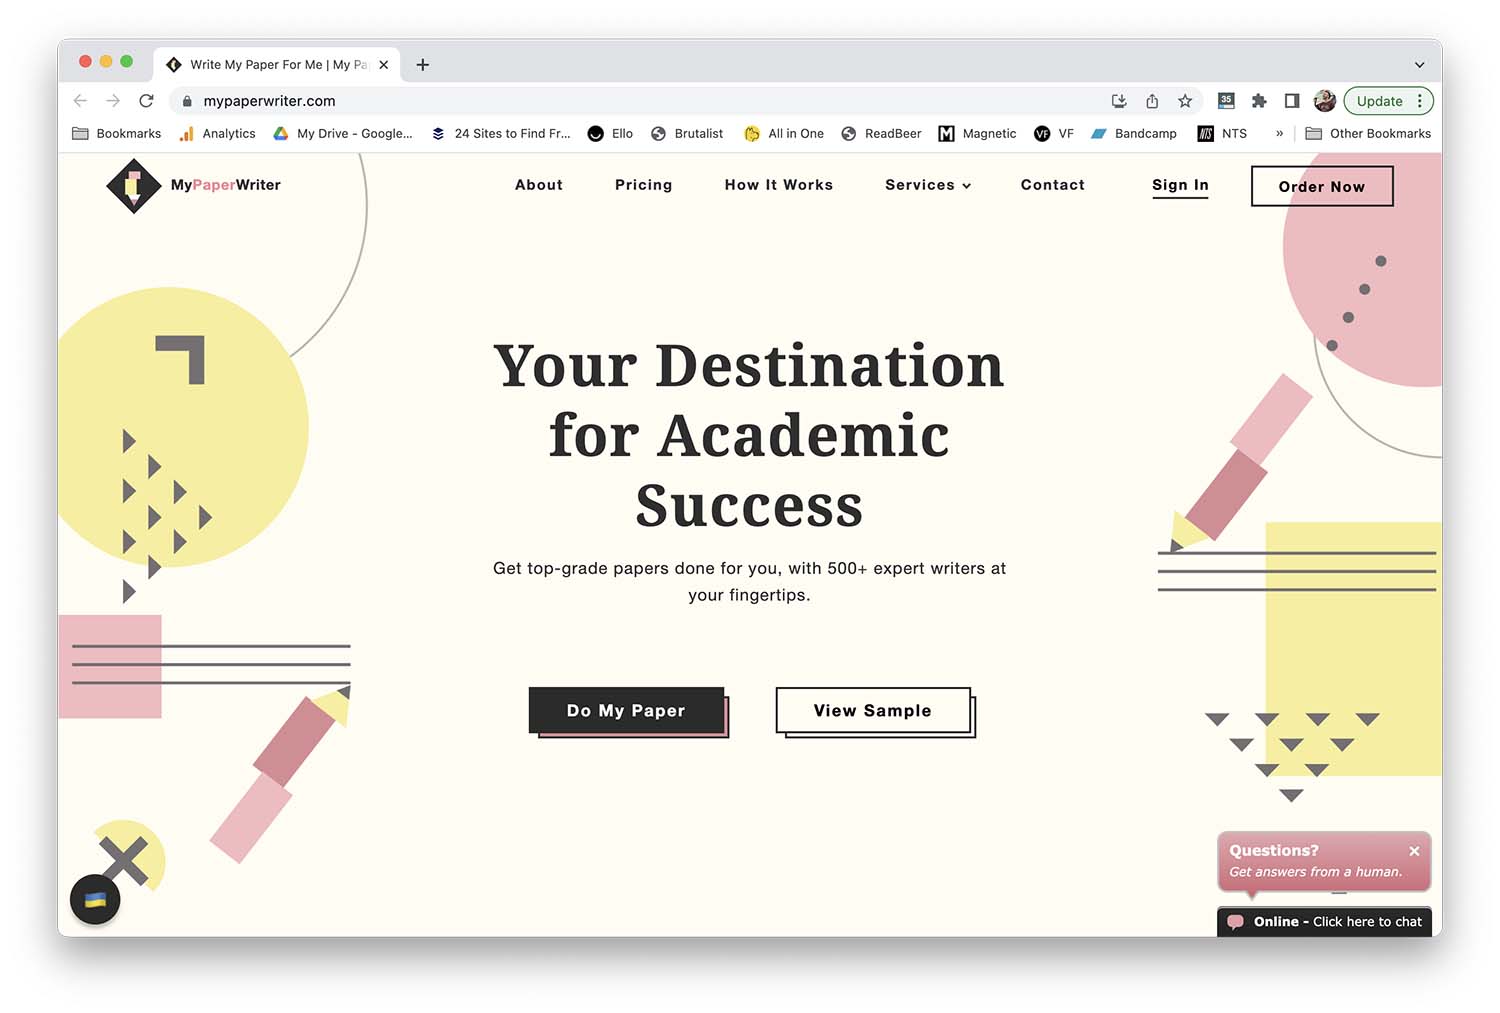Close the Questions chat popup
Screen dimensions: 1500x1013
[x=1414, y=851]
